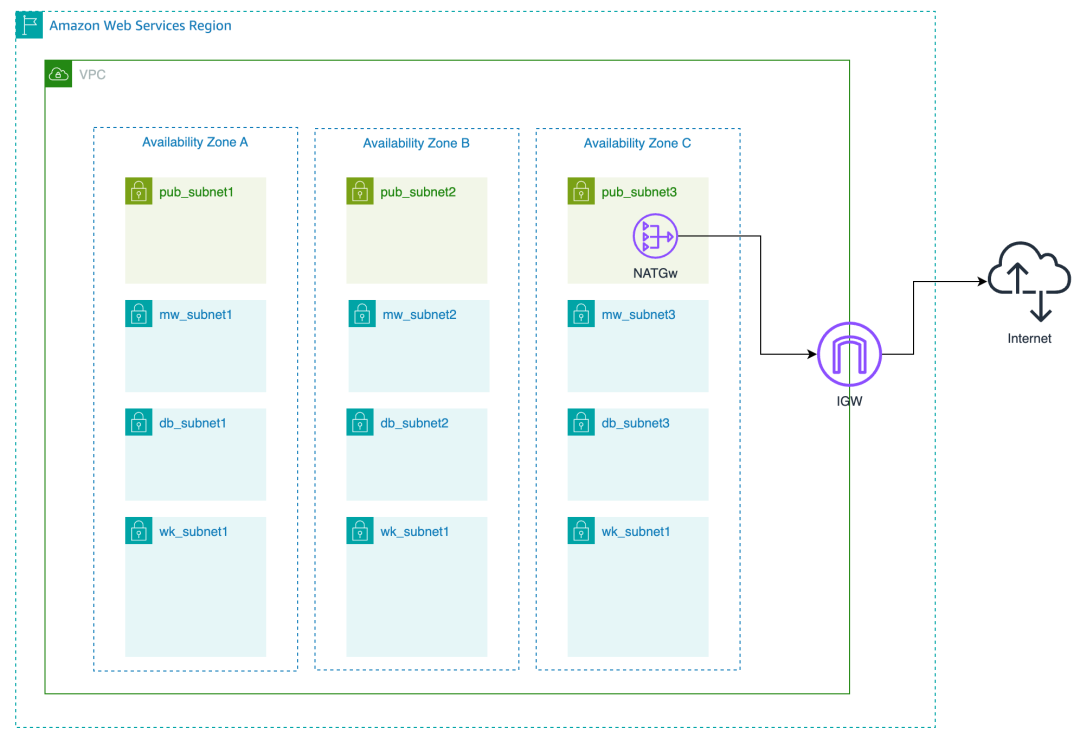Pick the lock icon next to db_subnet1
The height and width of the screenshot is (741, 1080).
tap(138, 422)
